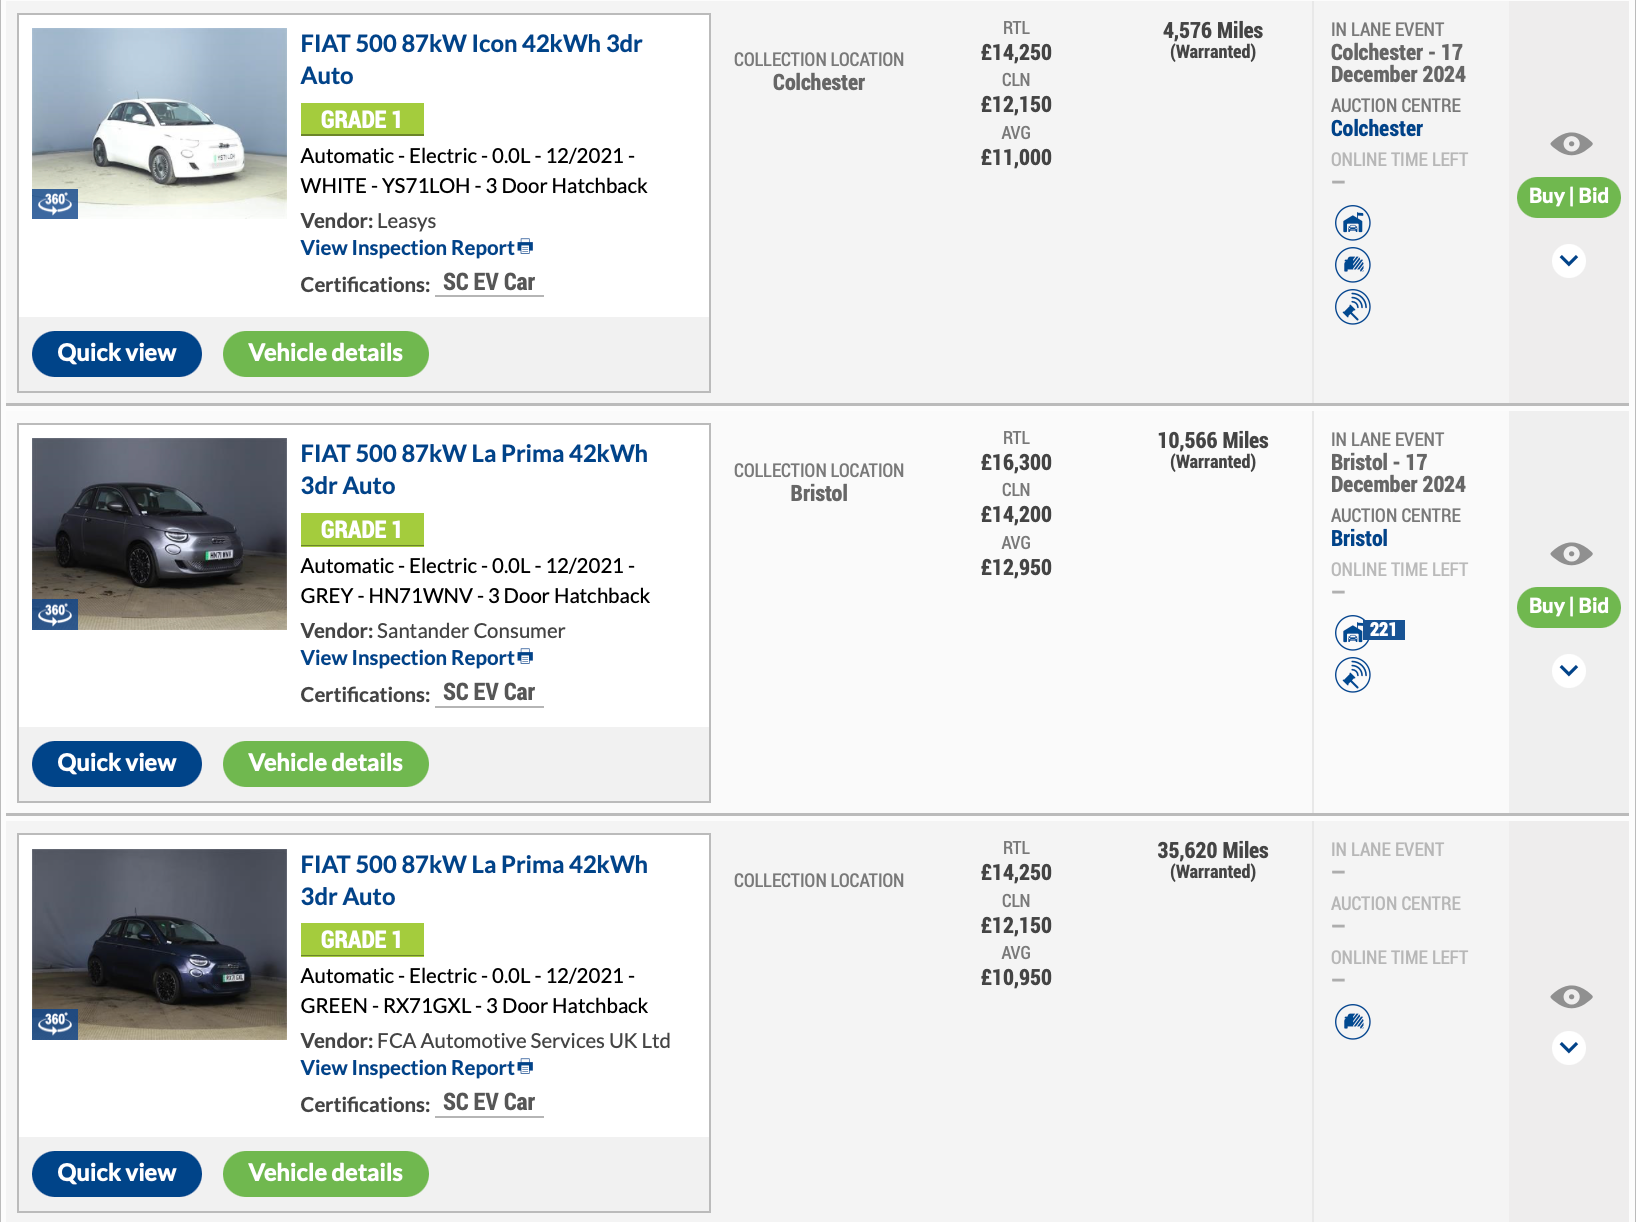Screen dimensions: 1636x1222
Task: Click Buy | Bid for the Colchester FIAT
Action: click(x=1568, y=197)
